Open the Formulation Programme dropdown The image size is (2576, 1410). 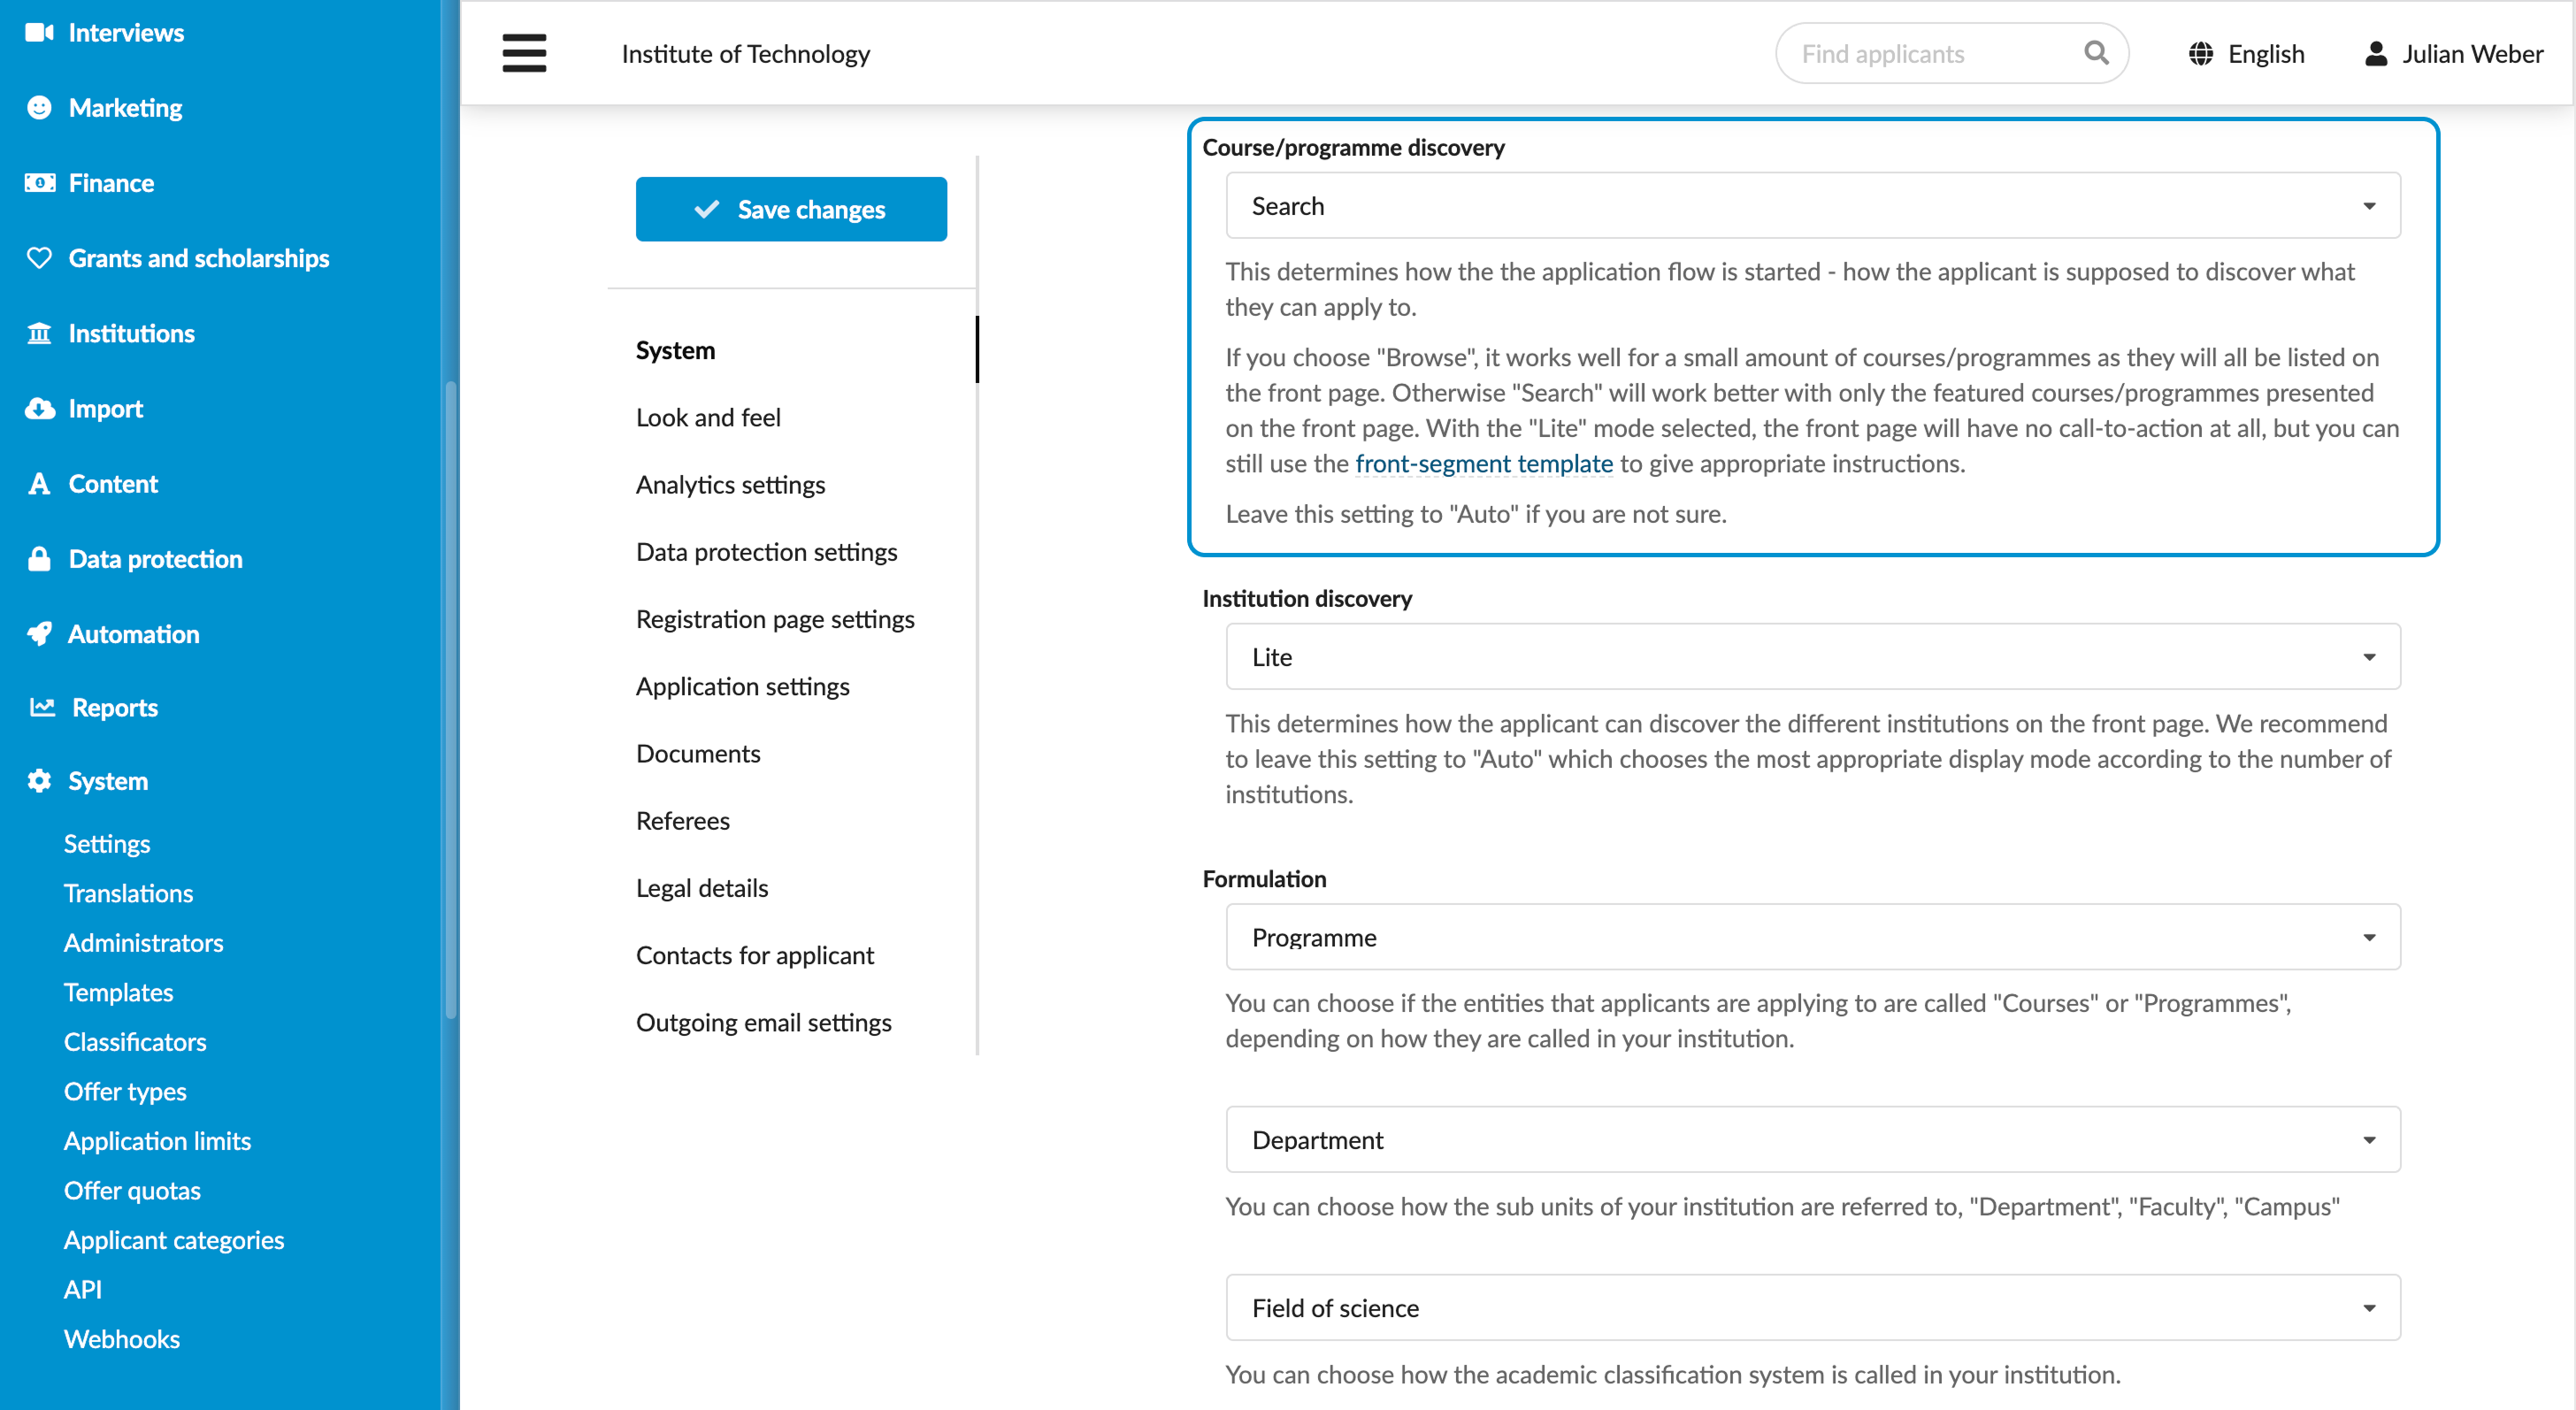click(x=1812, y=936)
